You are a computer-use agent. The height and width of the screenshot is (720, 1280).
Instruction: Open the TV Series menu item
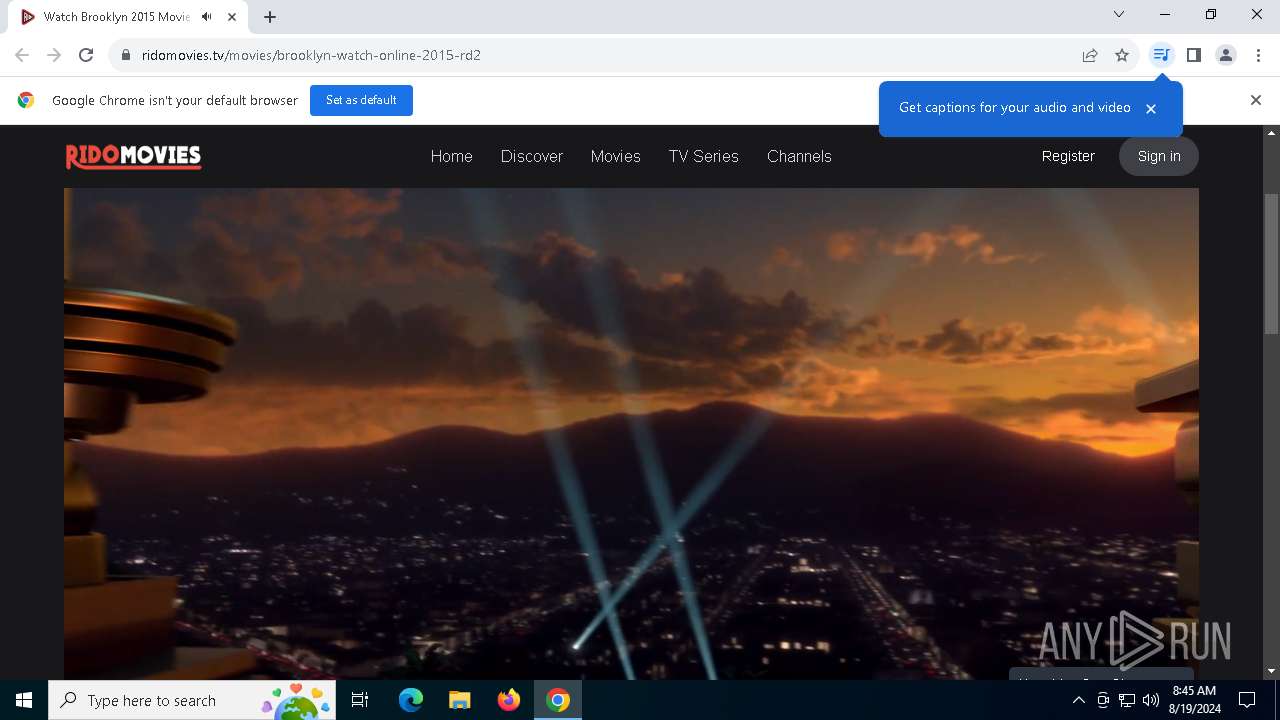(x=704, y=156)
